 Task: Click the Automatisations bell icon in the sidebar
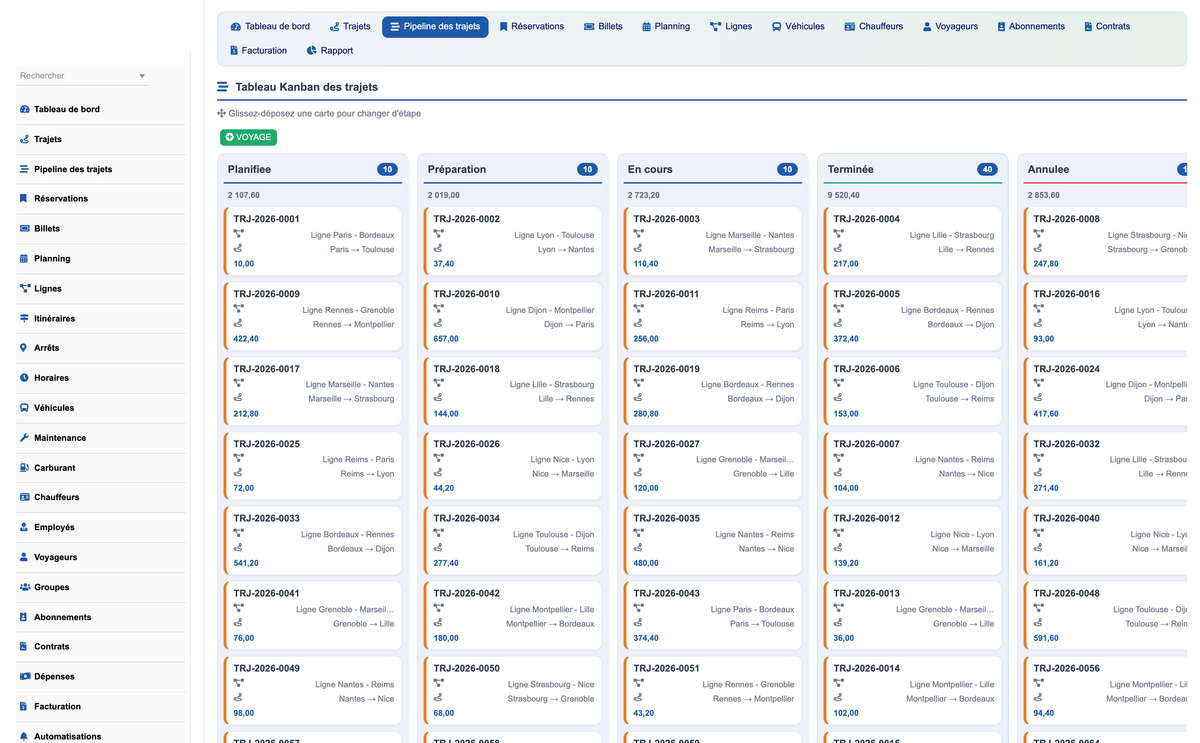pos(24,736)
